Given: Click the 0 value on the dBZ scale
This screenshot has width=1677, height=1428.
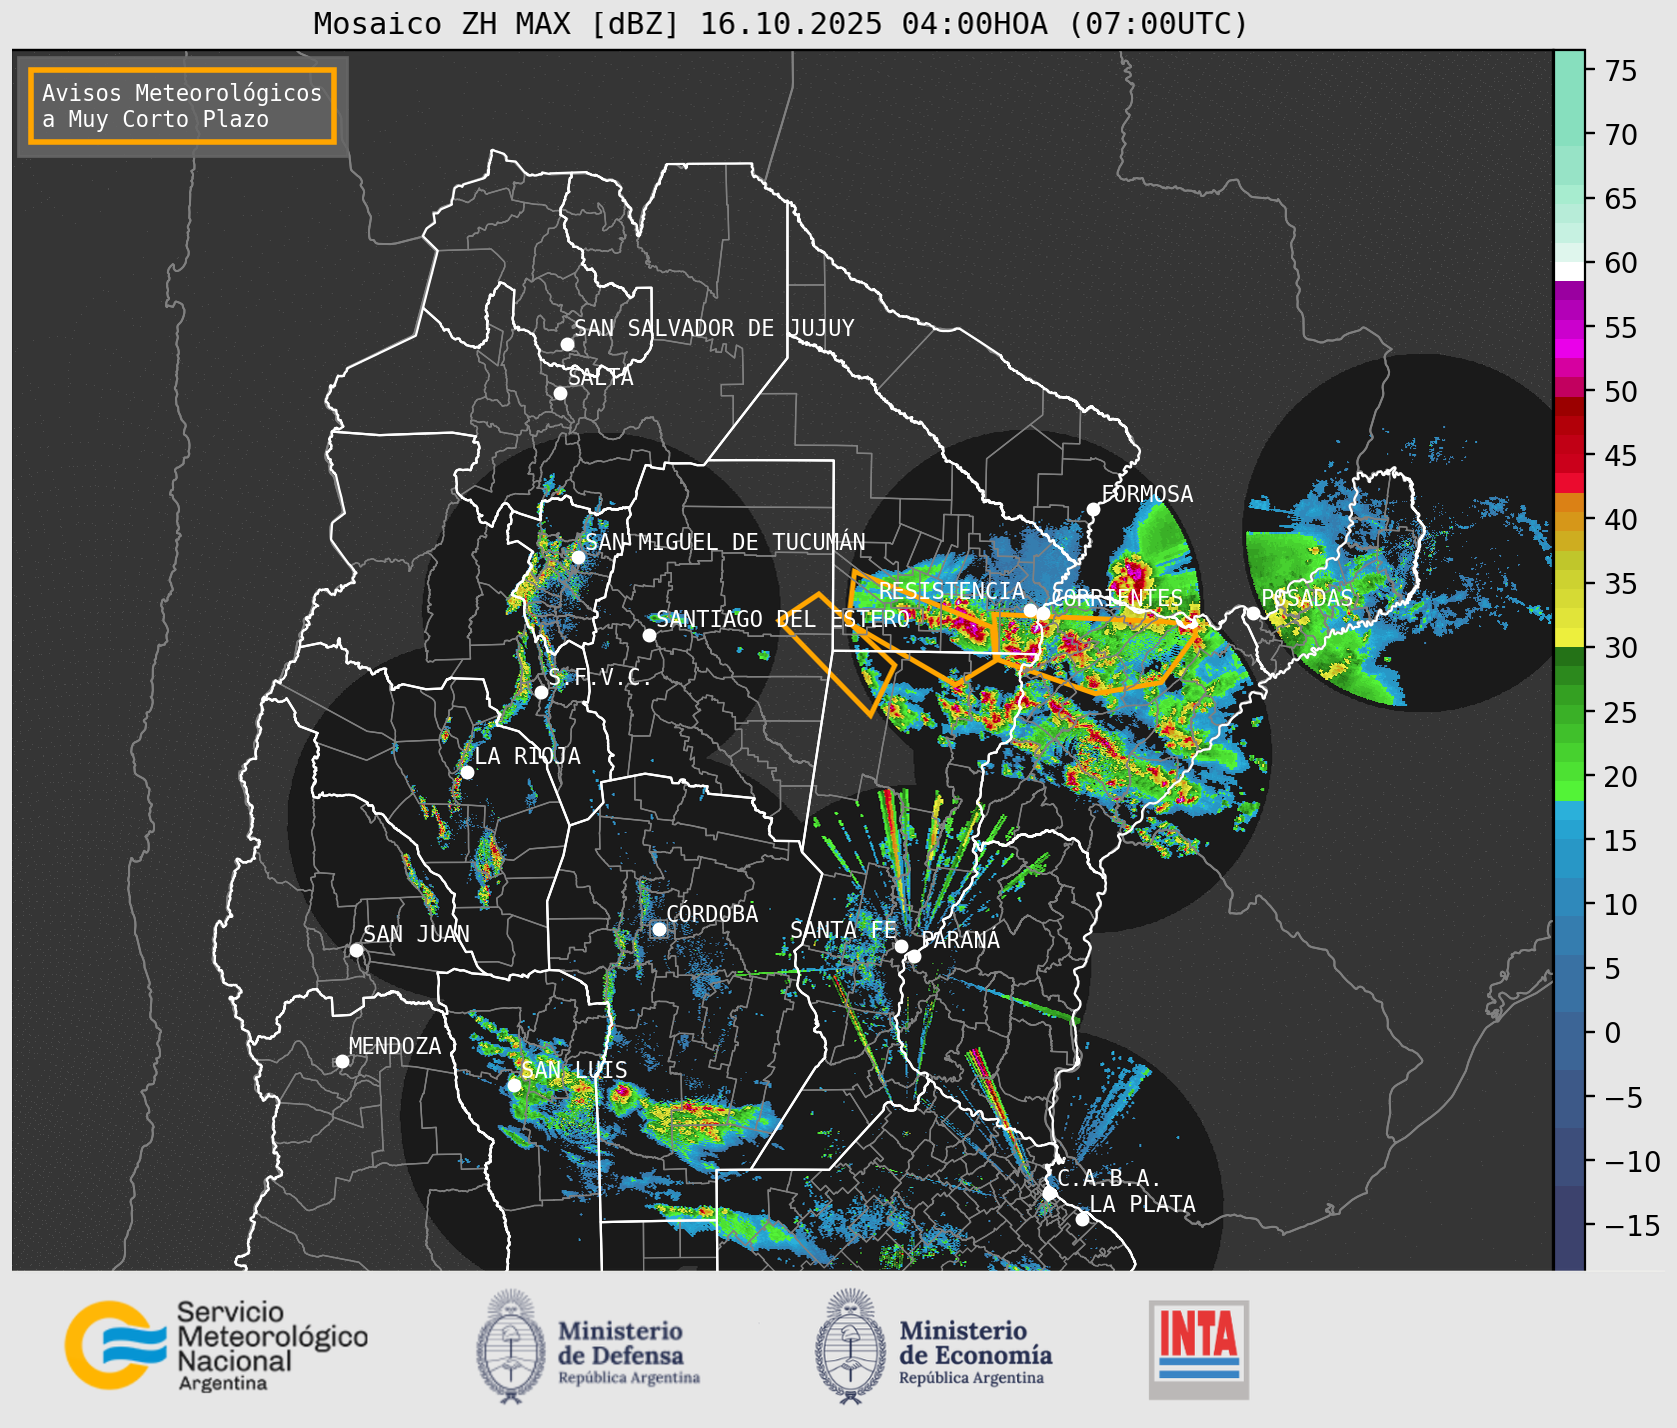Looking at the screenshot, I should click(1612, 1033).
